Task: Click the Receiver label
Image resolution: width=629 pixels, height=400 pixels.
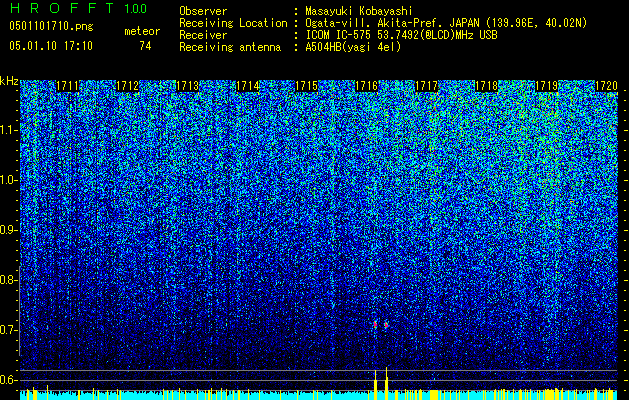Action: (203, 35)
